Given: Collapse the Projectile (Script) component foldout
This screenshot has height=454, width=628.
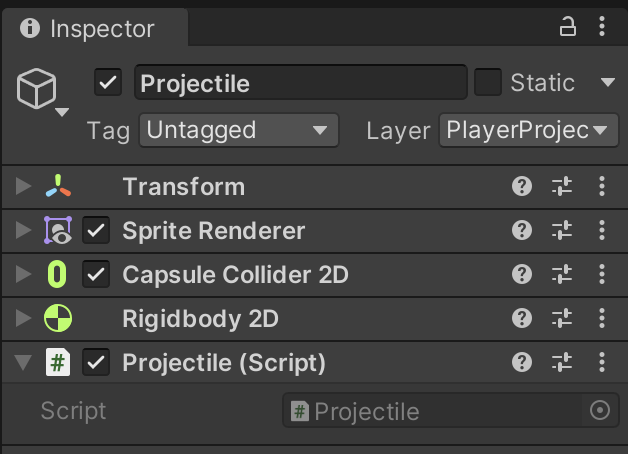Looking at the screenshot, I should (24, 362).
